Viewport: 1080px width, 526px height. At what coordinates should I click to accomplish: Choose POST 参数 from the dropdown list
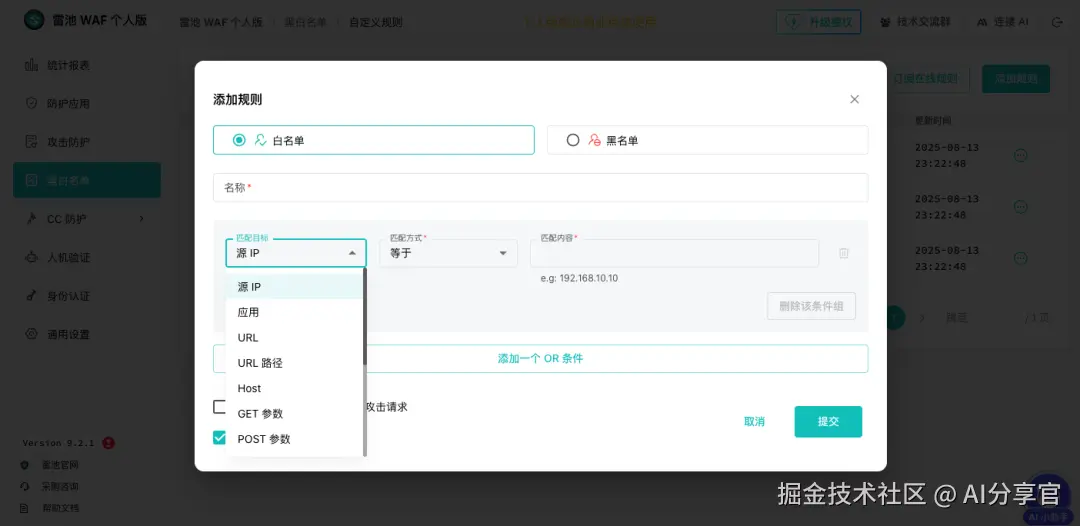click(x=294, y=439)
